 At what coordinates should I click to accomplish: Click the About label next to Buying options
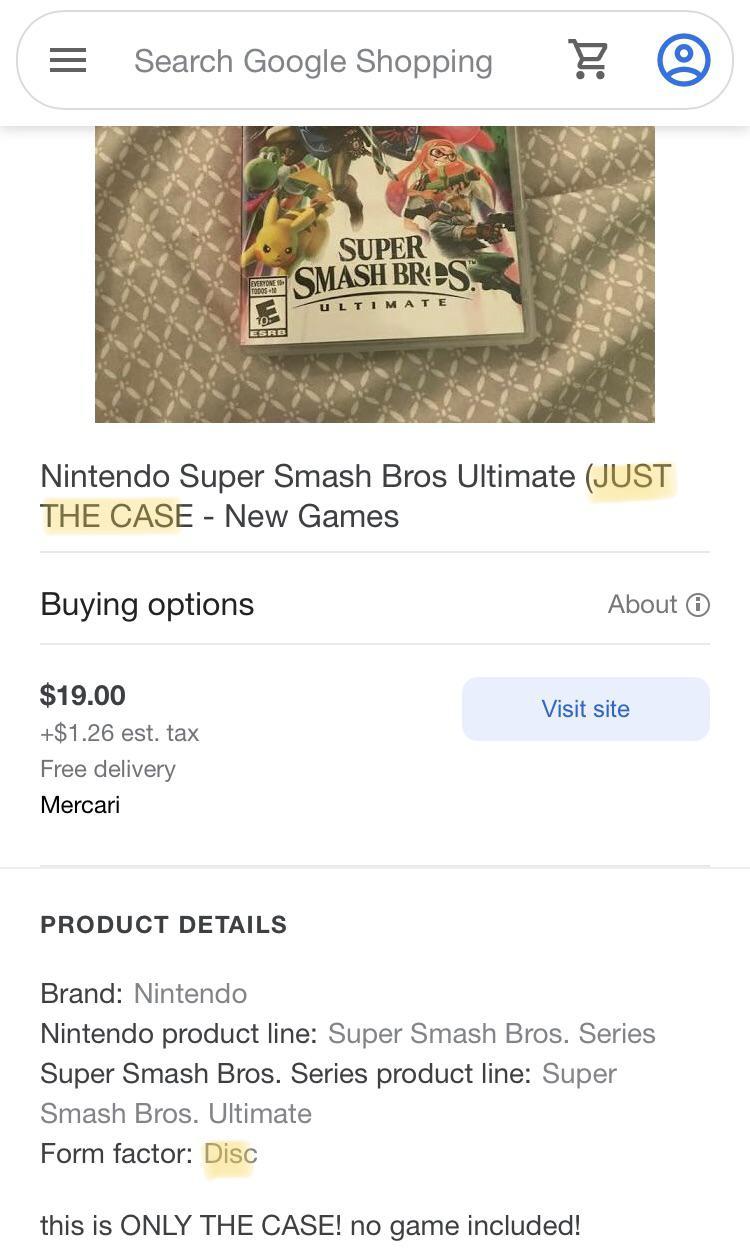[643, 604]
